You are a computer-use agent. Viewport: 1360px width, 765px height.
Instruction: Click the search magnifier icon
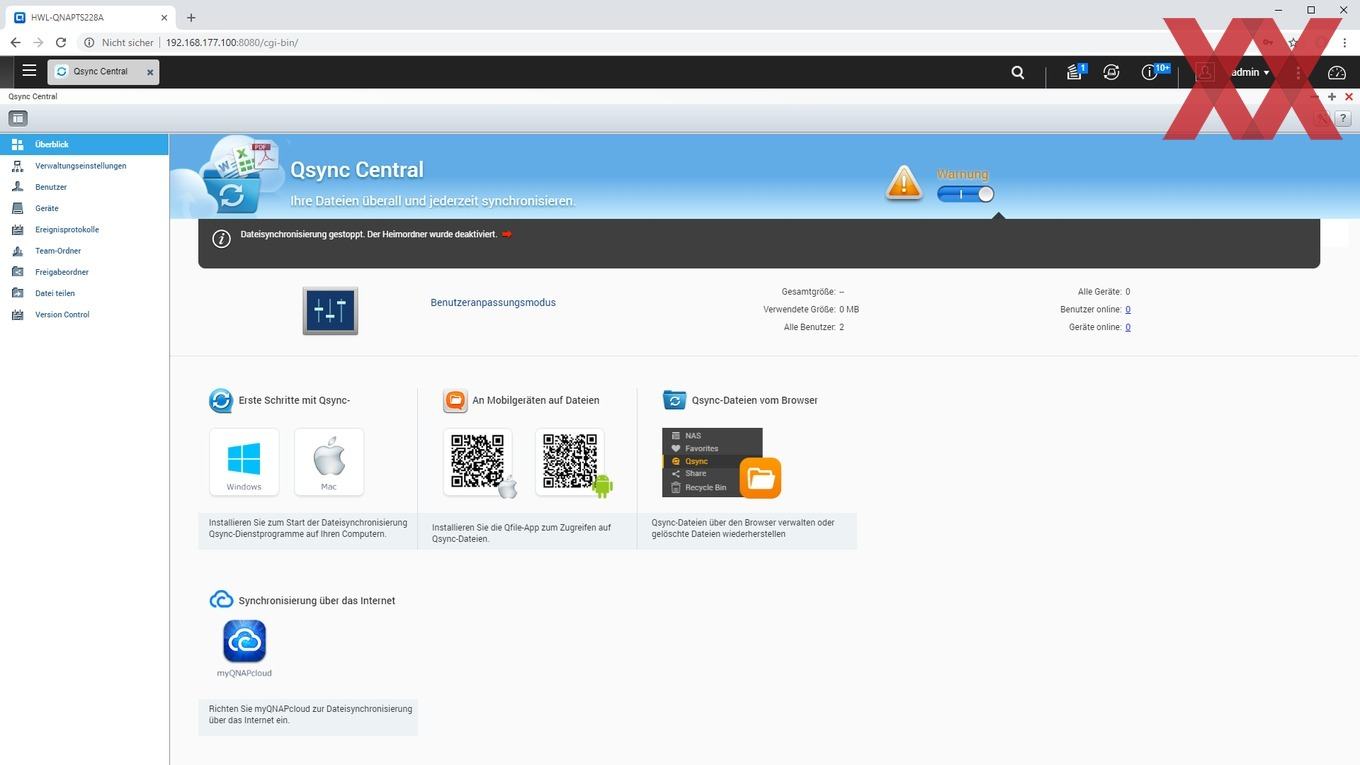pyautogui.click(x=1018, y=72)
